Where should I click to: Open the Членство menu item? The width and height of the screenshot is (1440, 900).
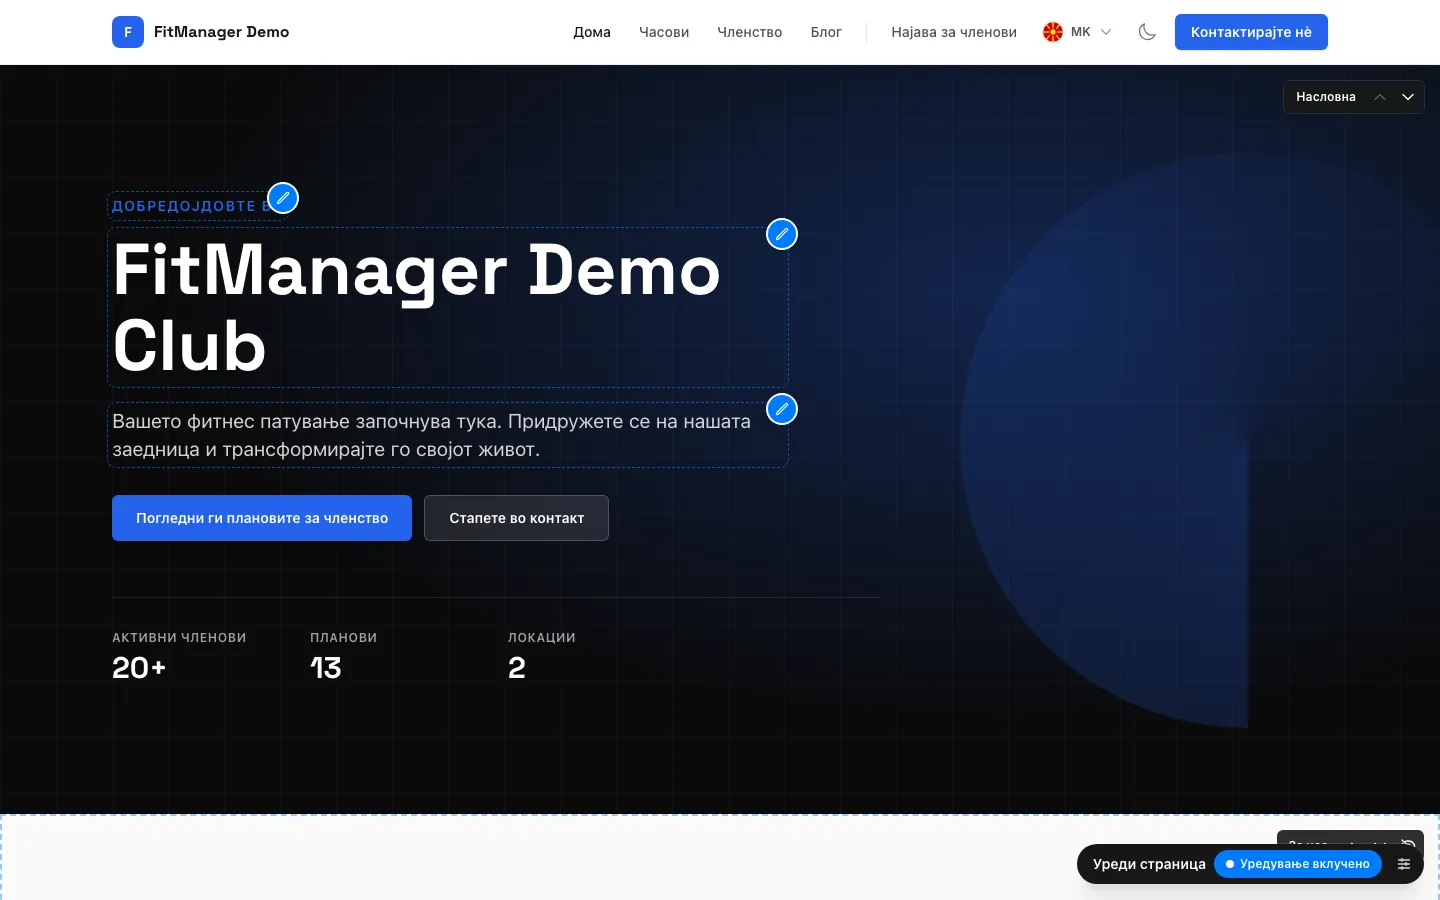750,32
